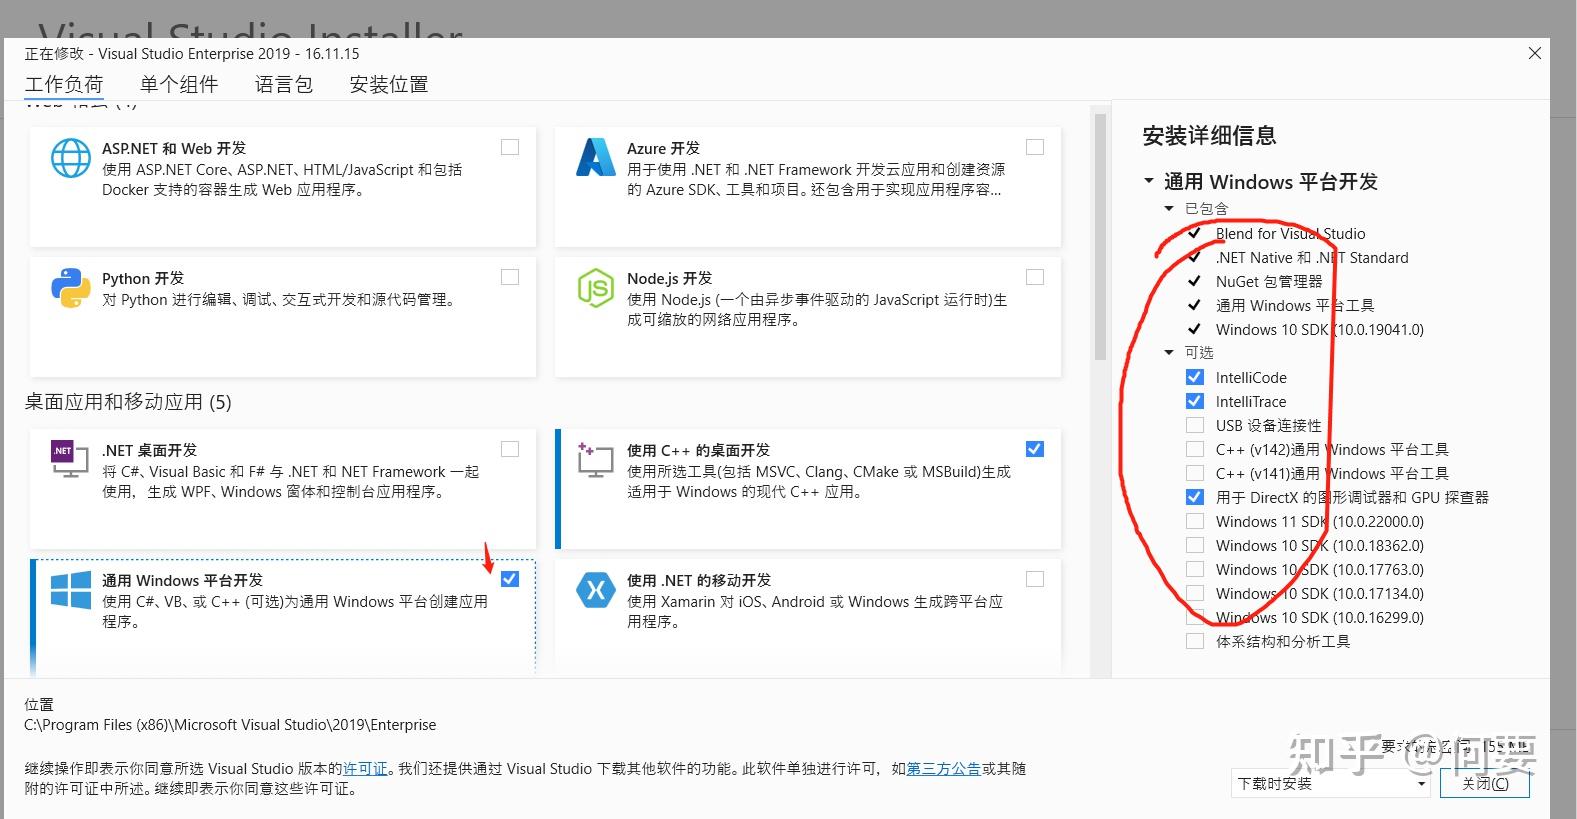The width and height of the screenshot is (1577, 819).
Task: Check C++ (v141) 通用 Windows 平台工具
Action: coord(1195,473)
